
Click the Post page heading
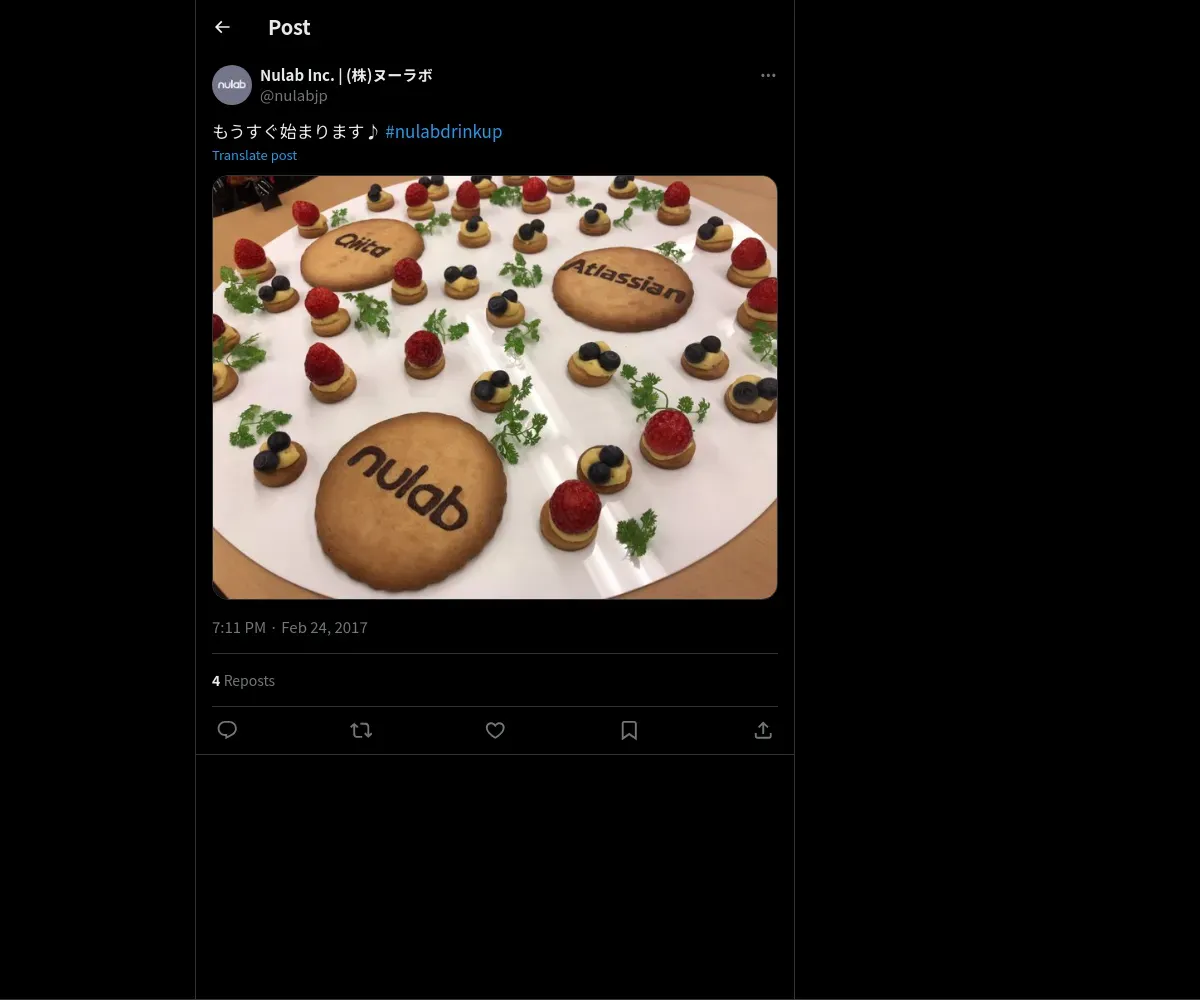[289, 28]
